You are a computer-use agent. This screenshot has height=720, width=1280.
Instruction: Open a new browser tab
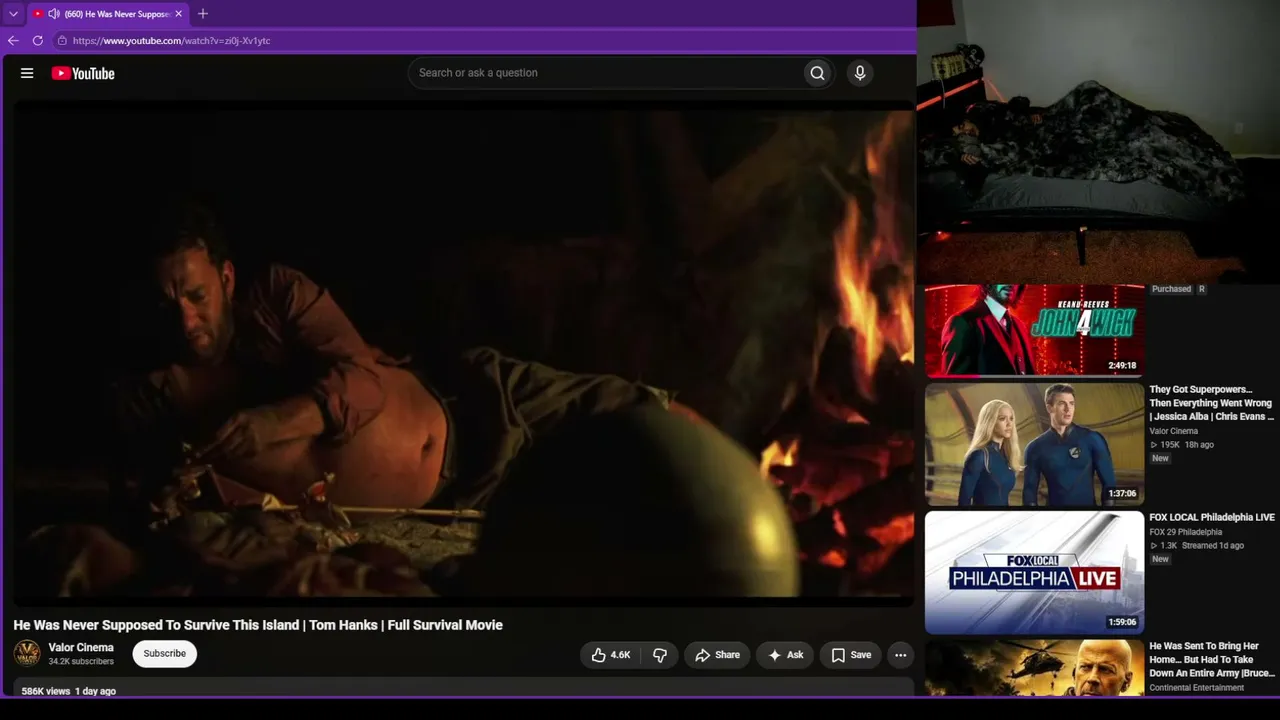(x=203, y=14)
